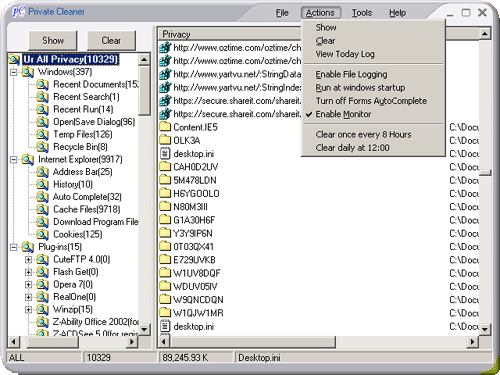The width and height of the screenshot is (500, 375).
Task: Expand the CuteFTP 4.0(0) node
Action: (29, 260)
